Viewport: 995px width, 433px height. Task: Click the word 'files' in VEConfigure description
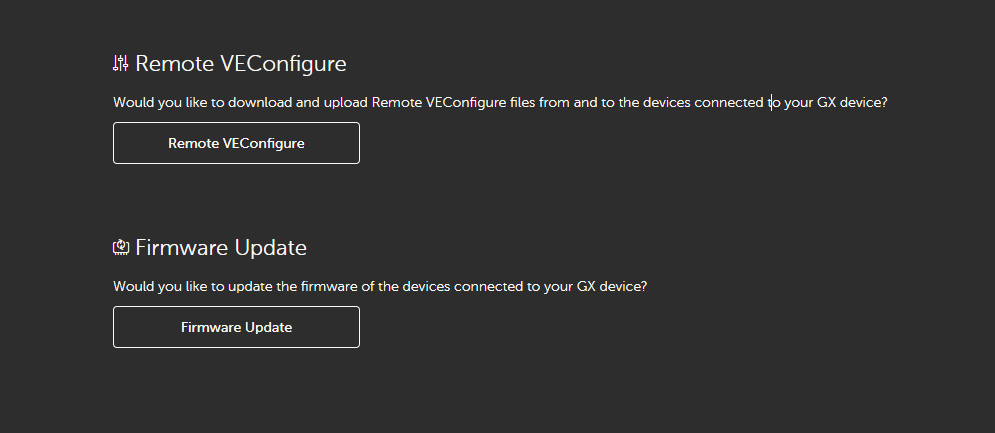click(x=523, y=102)
